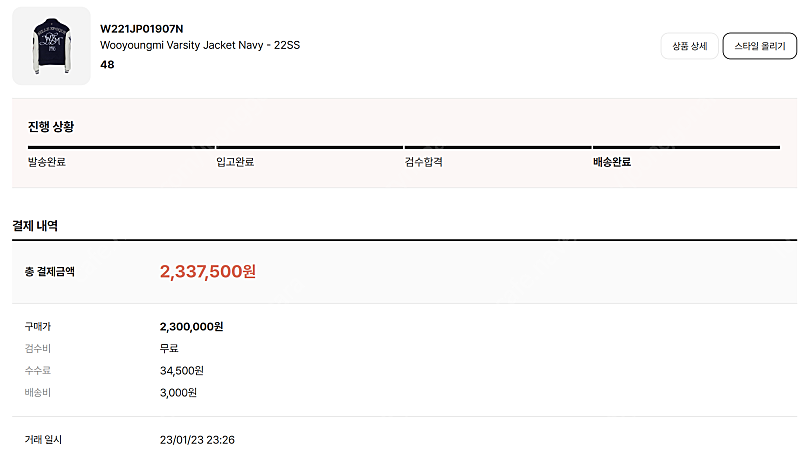
Task: Open the 상품 상세 product details button
Action: [689, 46]
